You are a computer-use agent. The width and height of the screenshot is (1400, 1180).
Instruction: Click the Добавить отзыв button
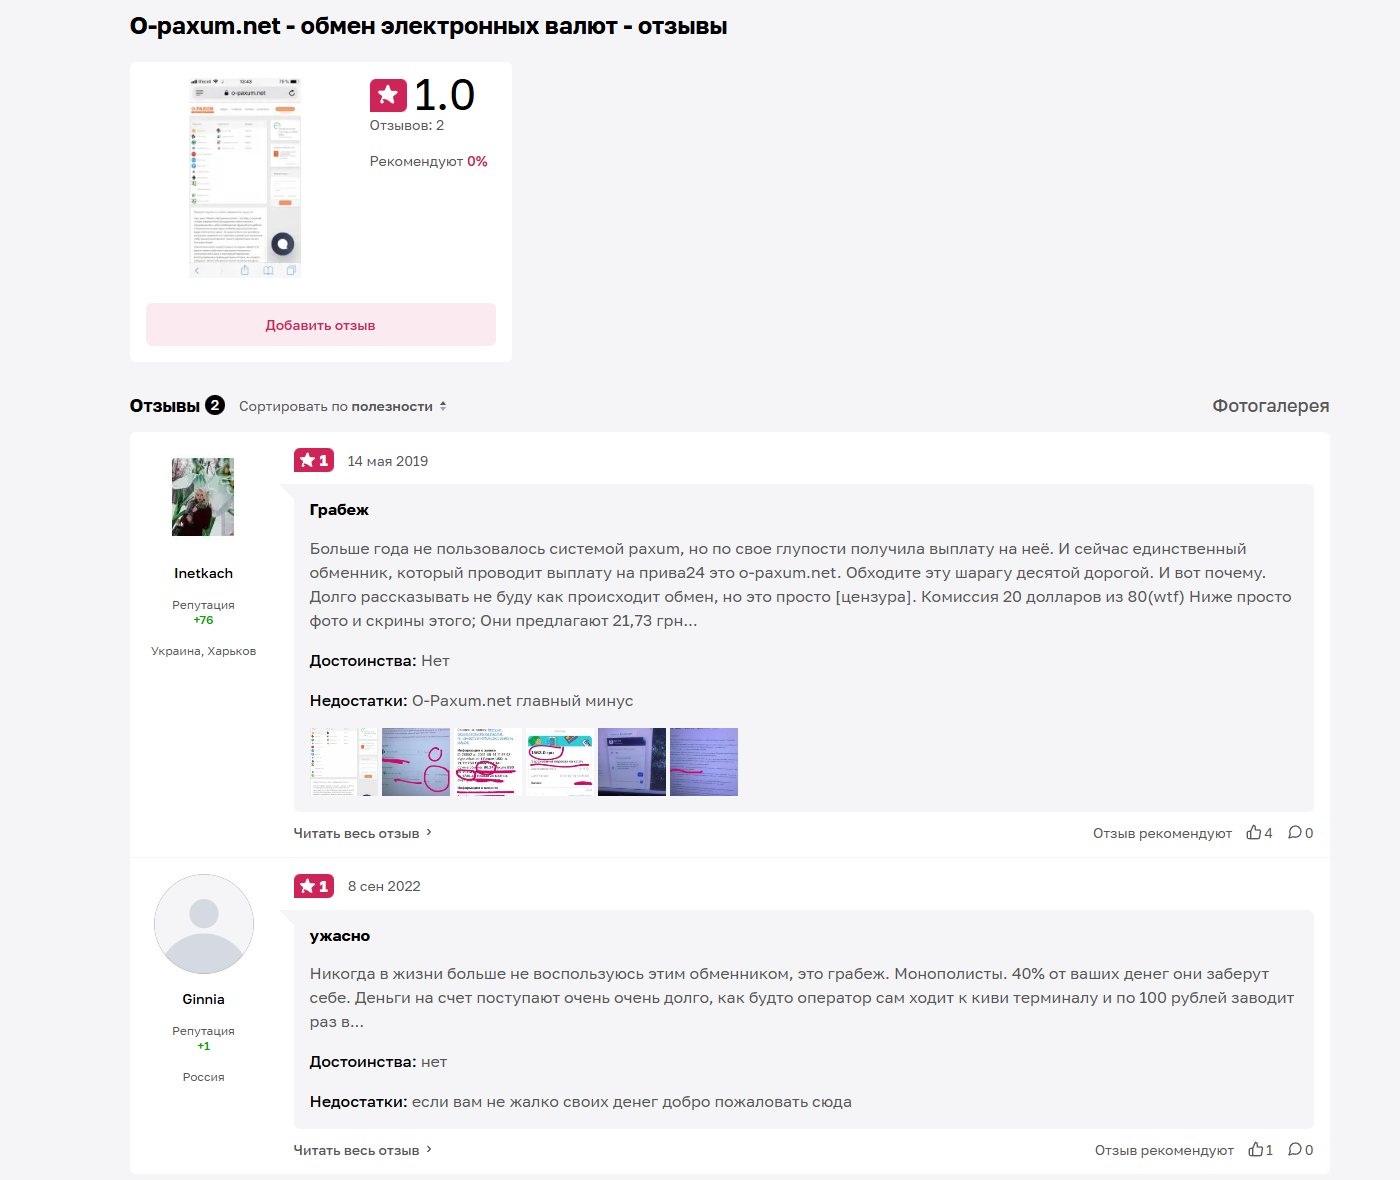click(x=321, y=325)
